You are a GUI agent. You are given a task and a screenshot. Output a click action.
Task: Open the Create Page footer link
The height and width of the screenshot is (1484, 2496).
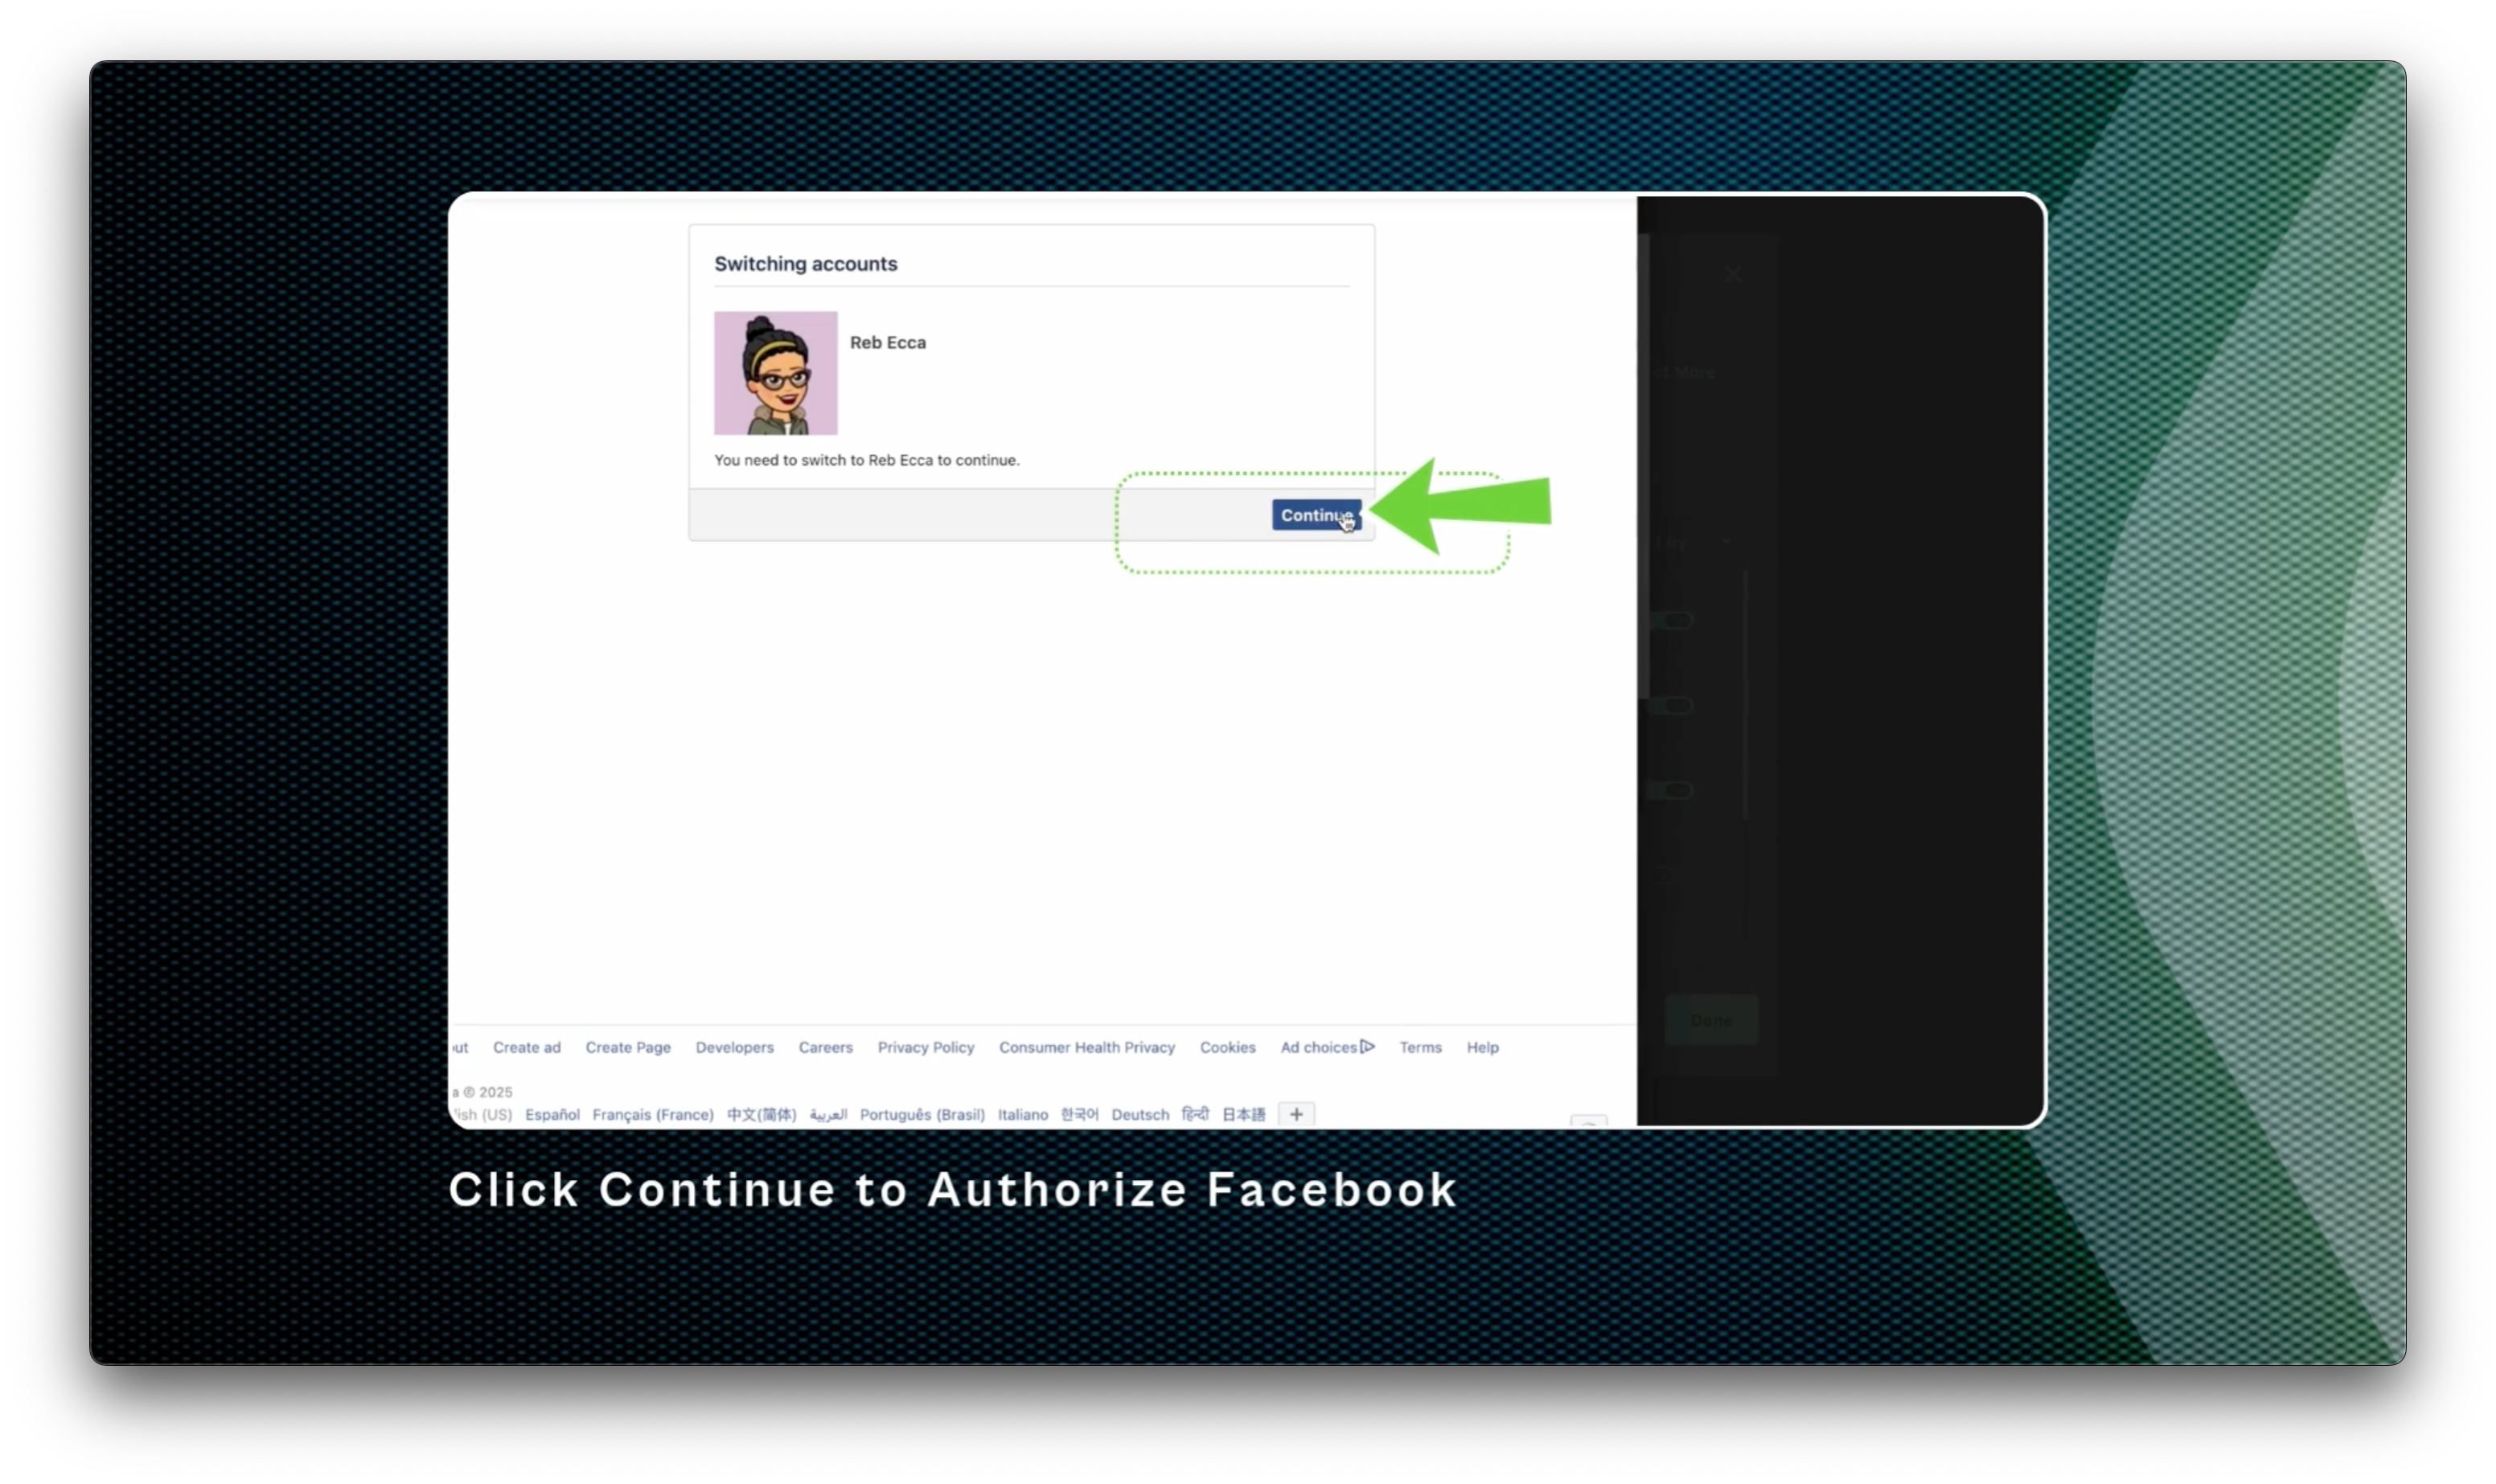[628, 1047]
